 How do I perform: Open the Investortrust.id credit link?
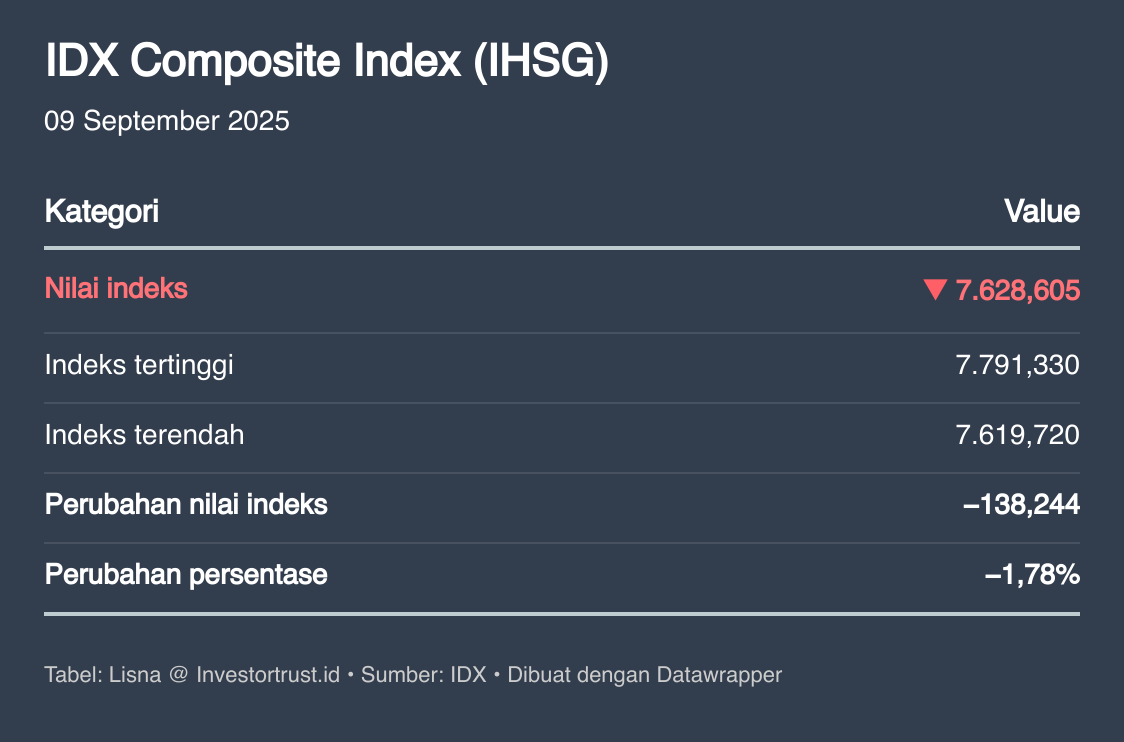[x=268, y=675]
